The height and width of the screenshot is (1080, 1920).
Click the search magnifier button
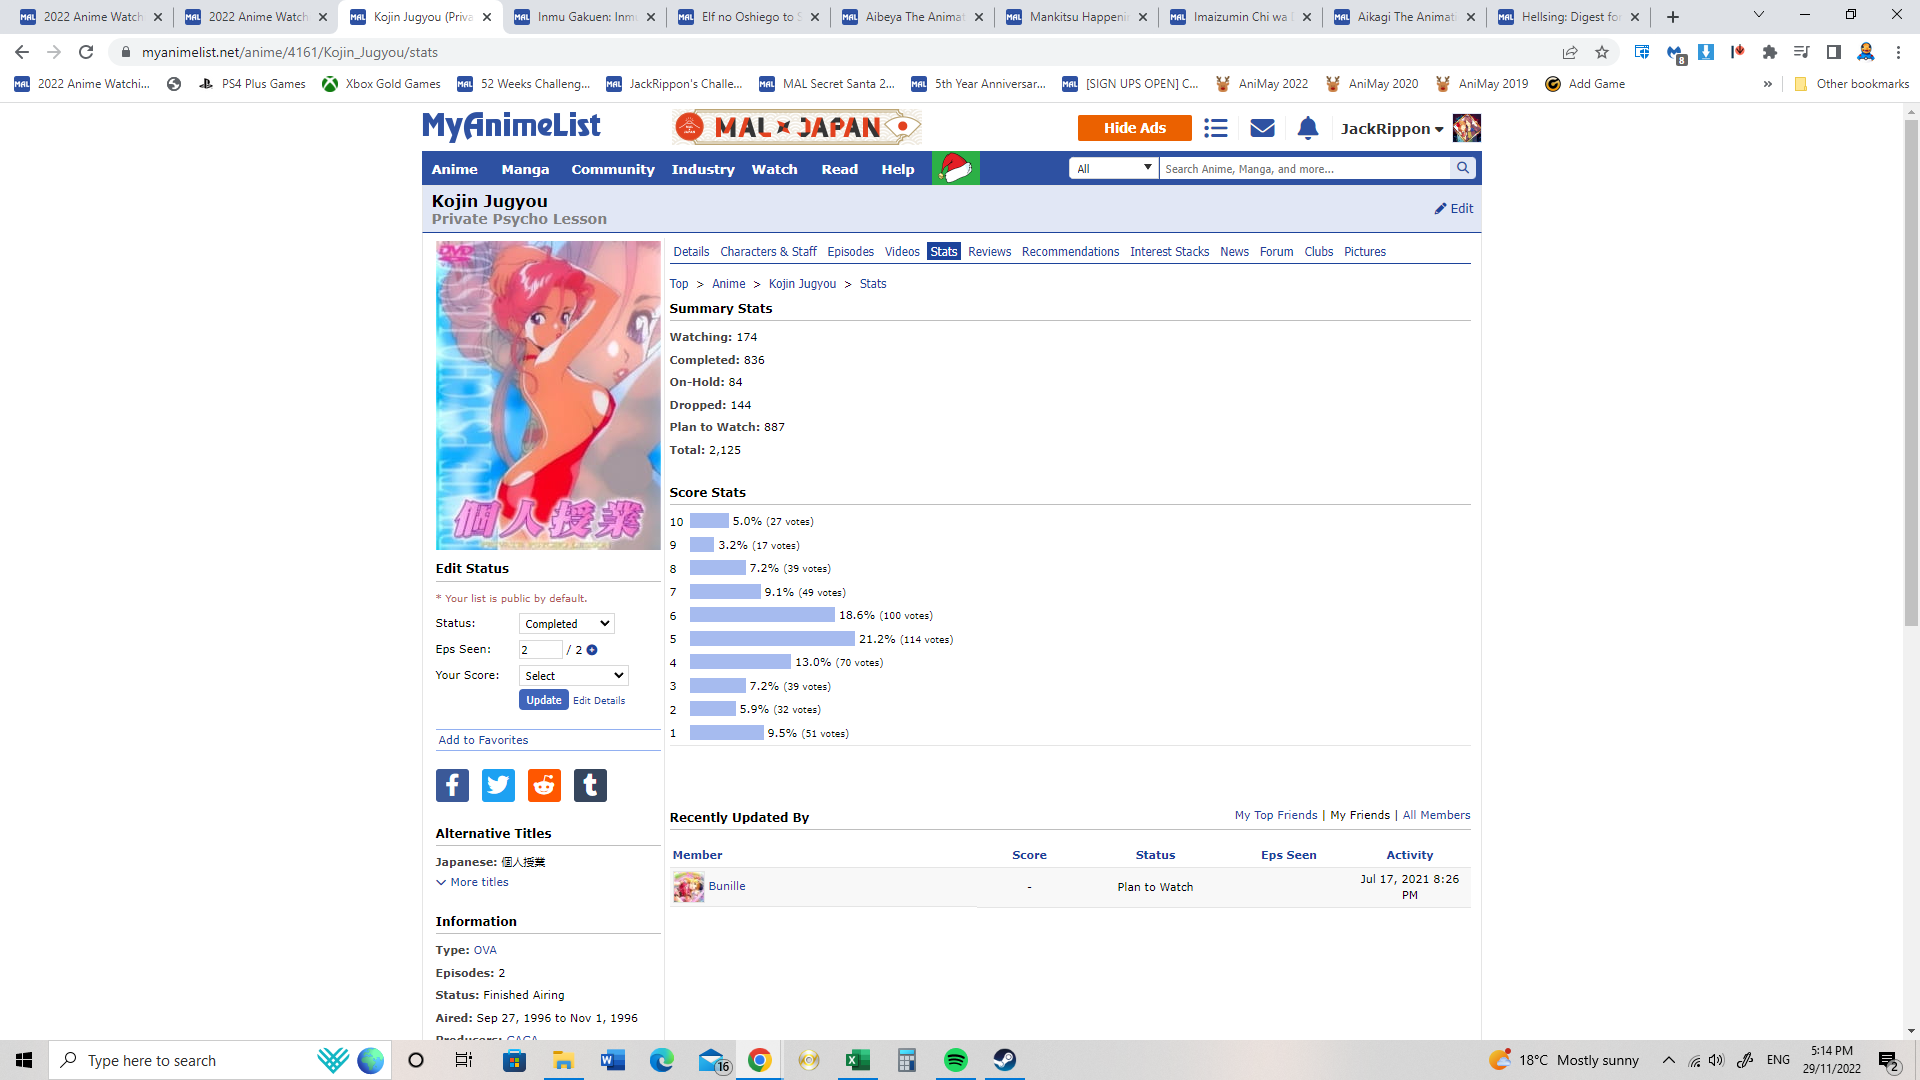[1463, 168]
